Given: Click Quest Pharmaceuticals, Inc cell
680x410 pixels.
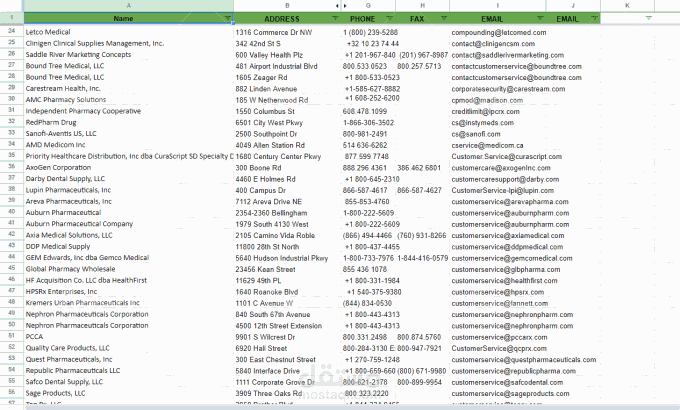Looking at the screenshot, I should pyautogui.click(x=129, y=359).
